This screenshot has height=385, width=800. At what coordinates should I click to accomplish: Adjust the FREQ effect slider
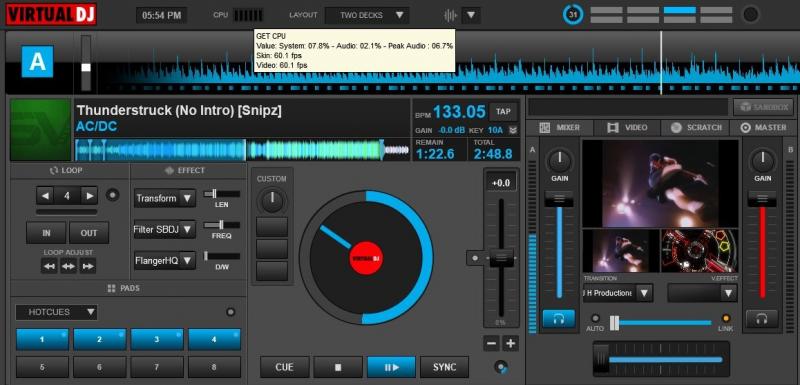pos(222,225)
